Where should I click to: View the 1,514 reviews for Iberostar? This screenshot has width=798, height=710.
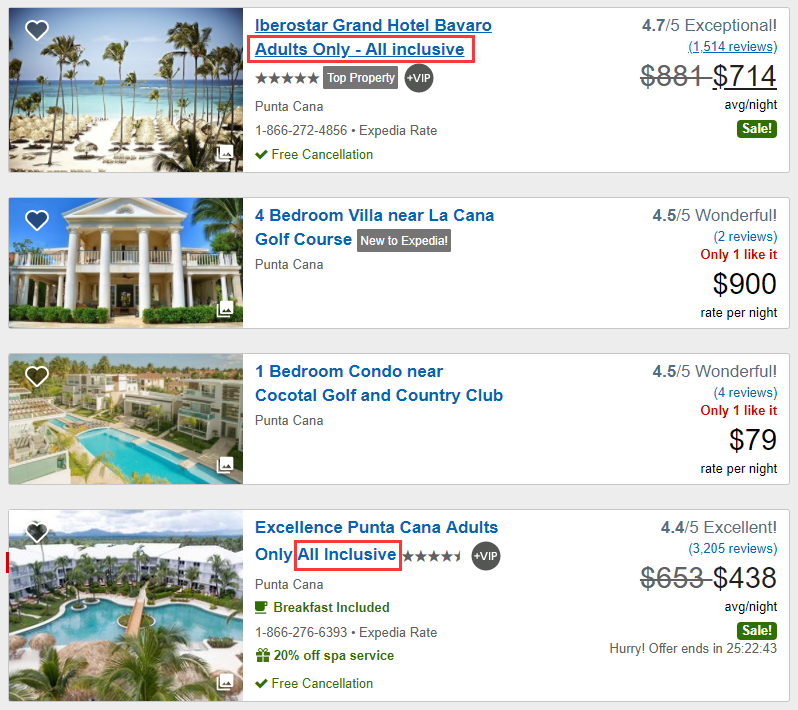732,46
